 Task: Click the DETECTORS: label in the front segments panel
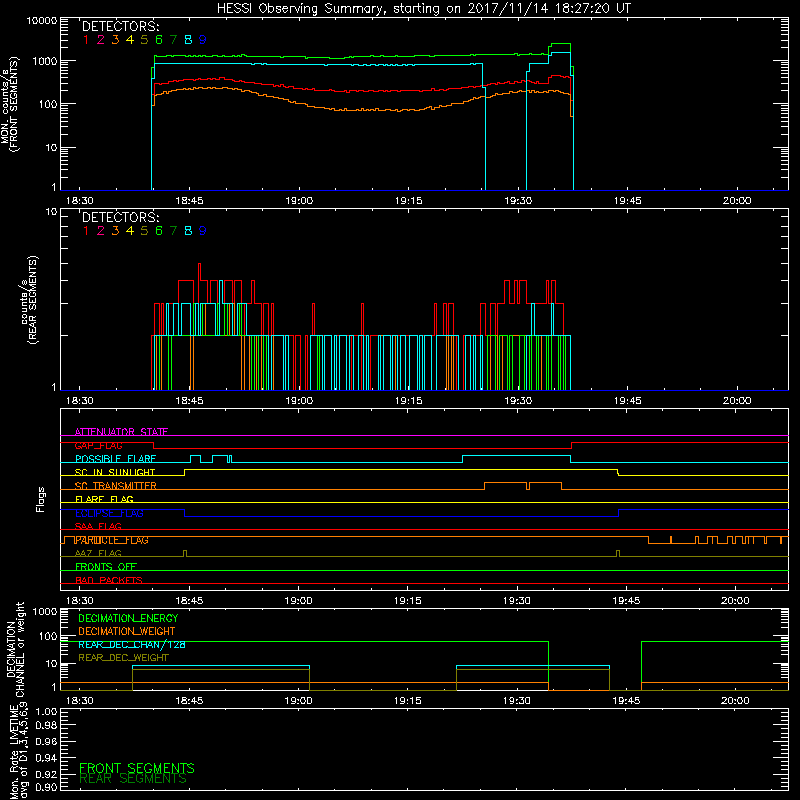121,27
